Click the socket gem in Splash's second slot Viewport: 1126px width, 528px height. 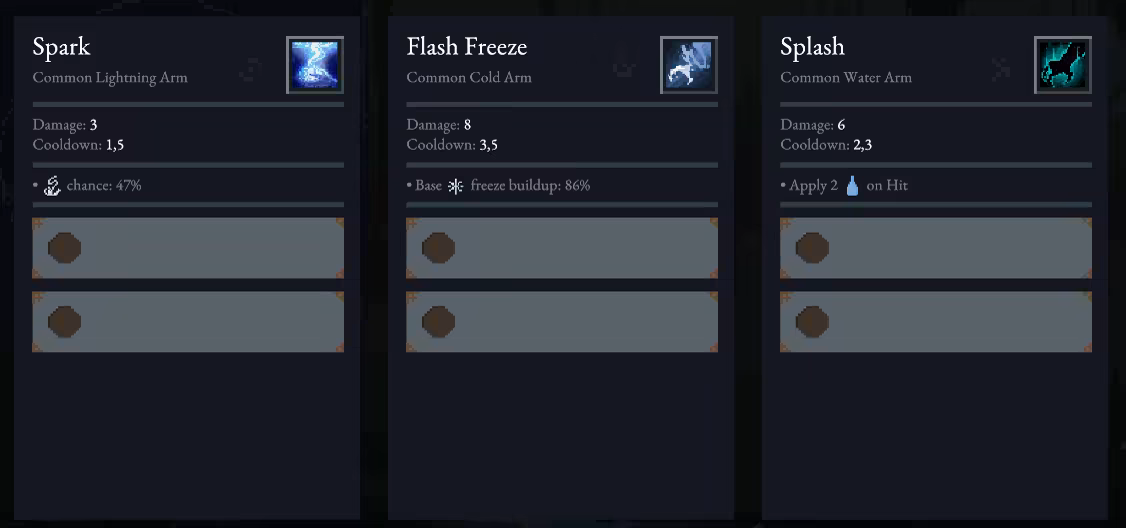pos(812,322)
